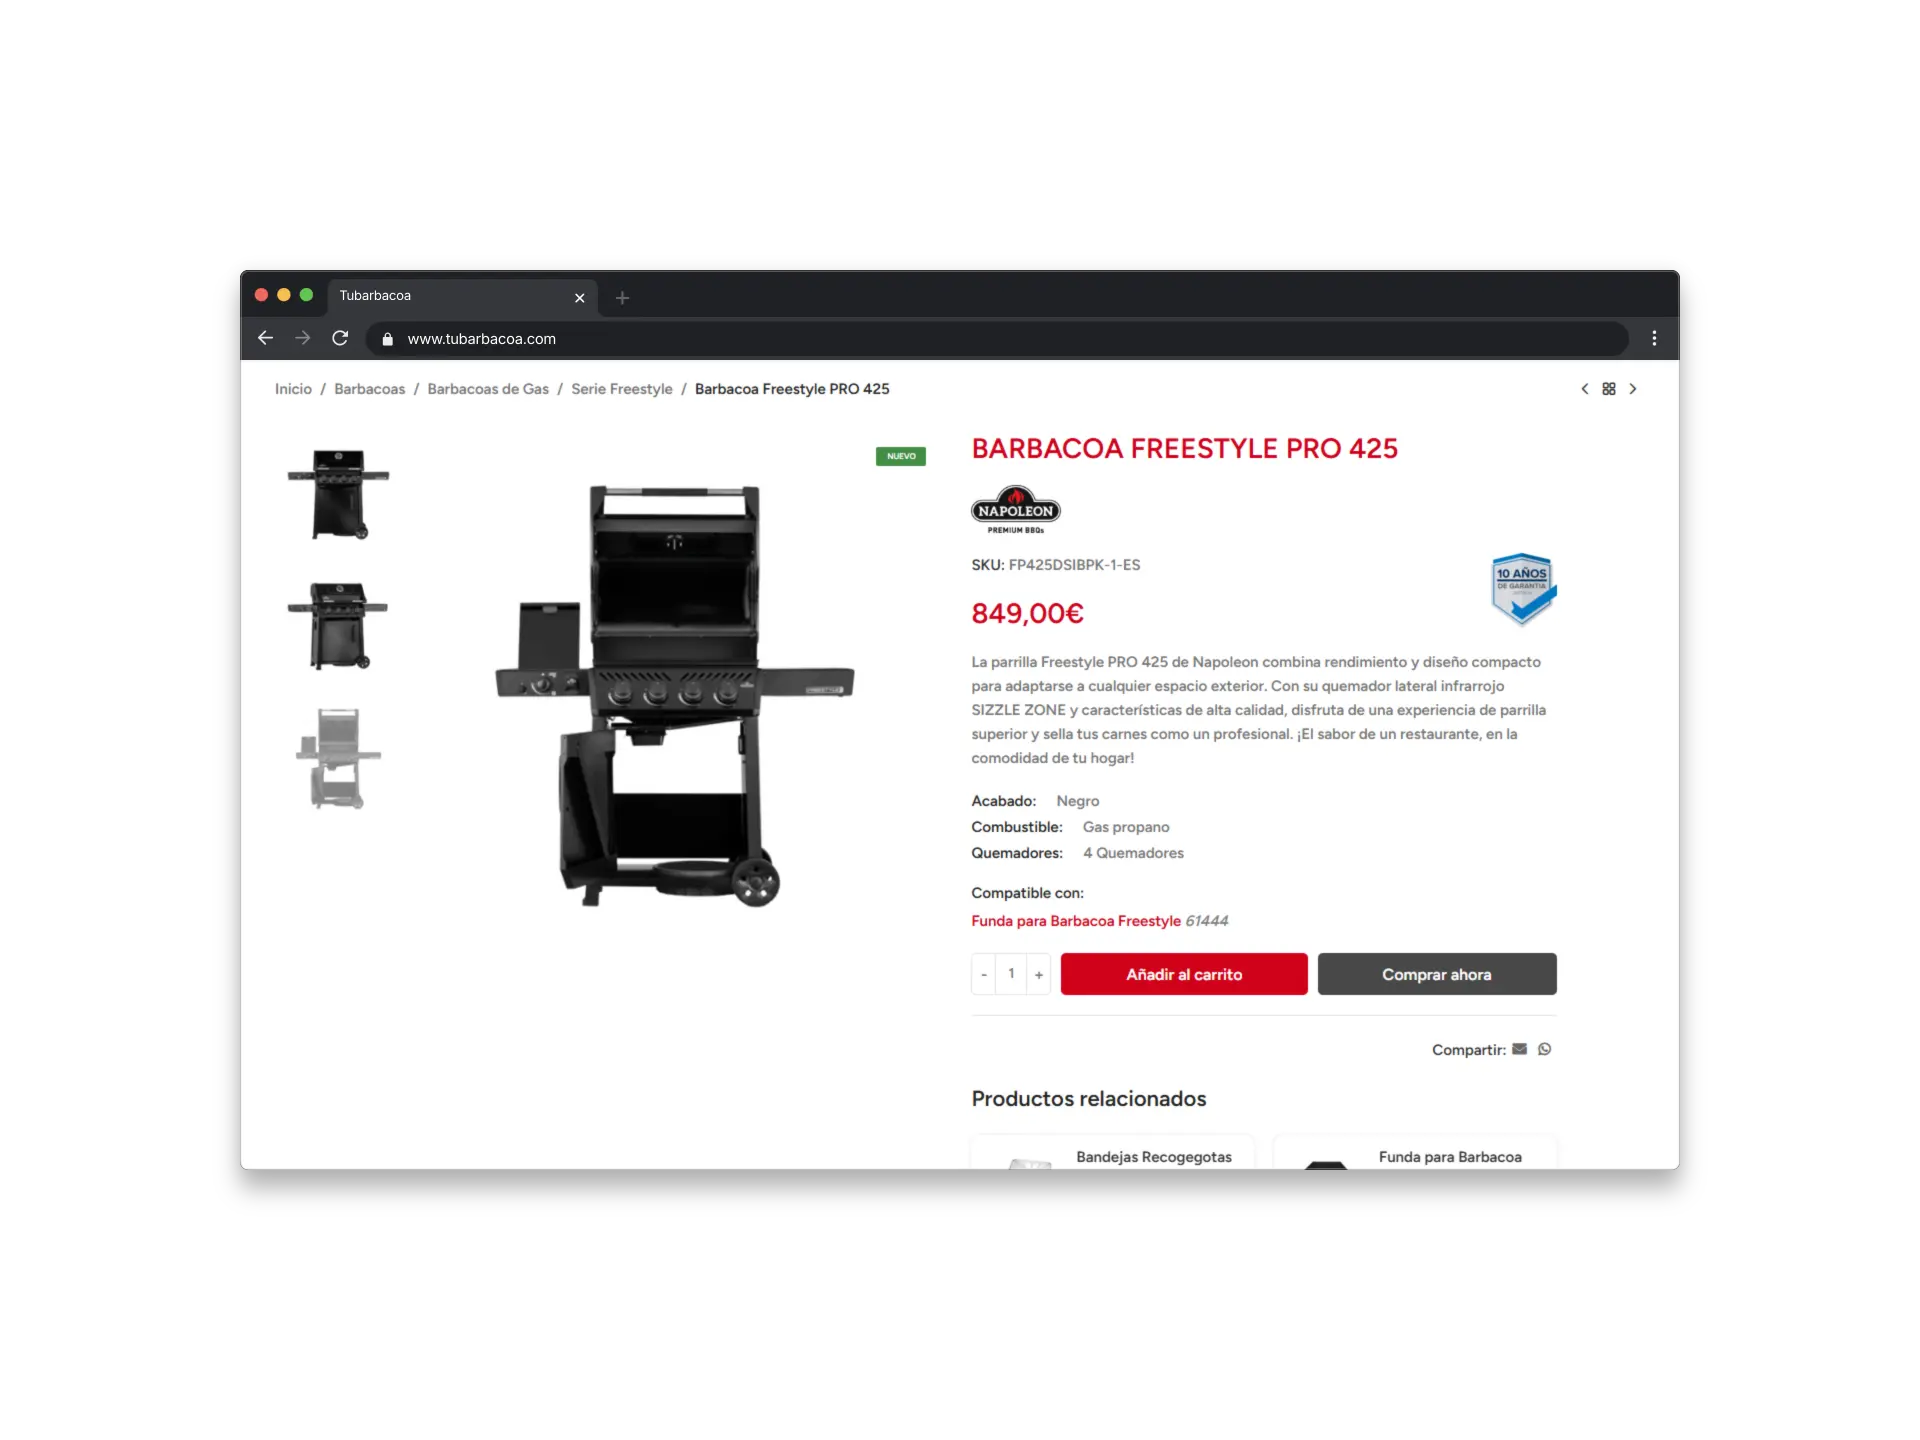This screenshot has height=1440, width=1920.
Task: Click the browser forward arrow
Action: coord(302,338)
